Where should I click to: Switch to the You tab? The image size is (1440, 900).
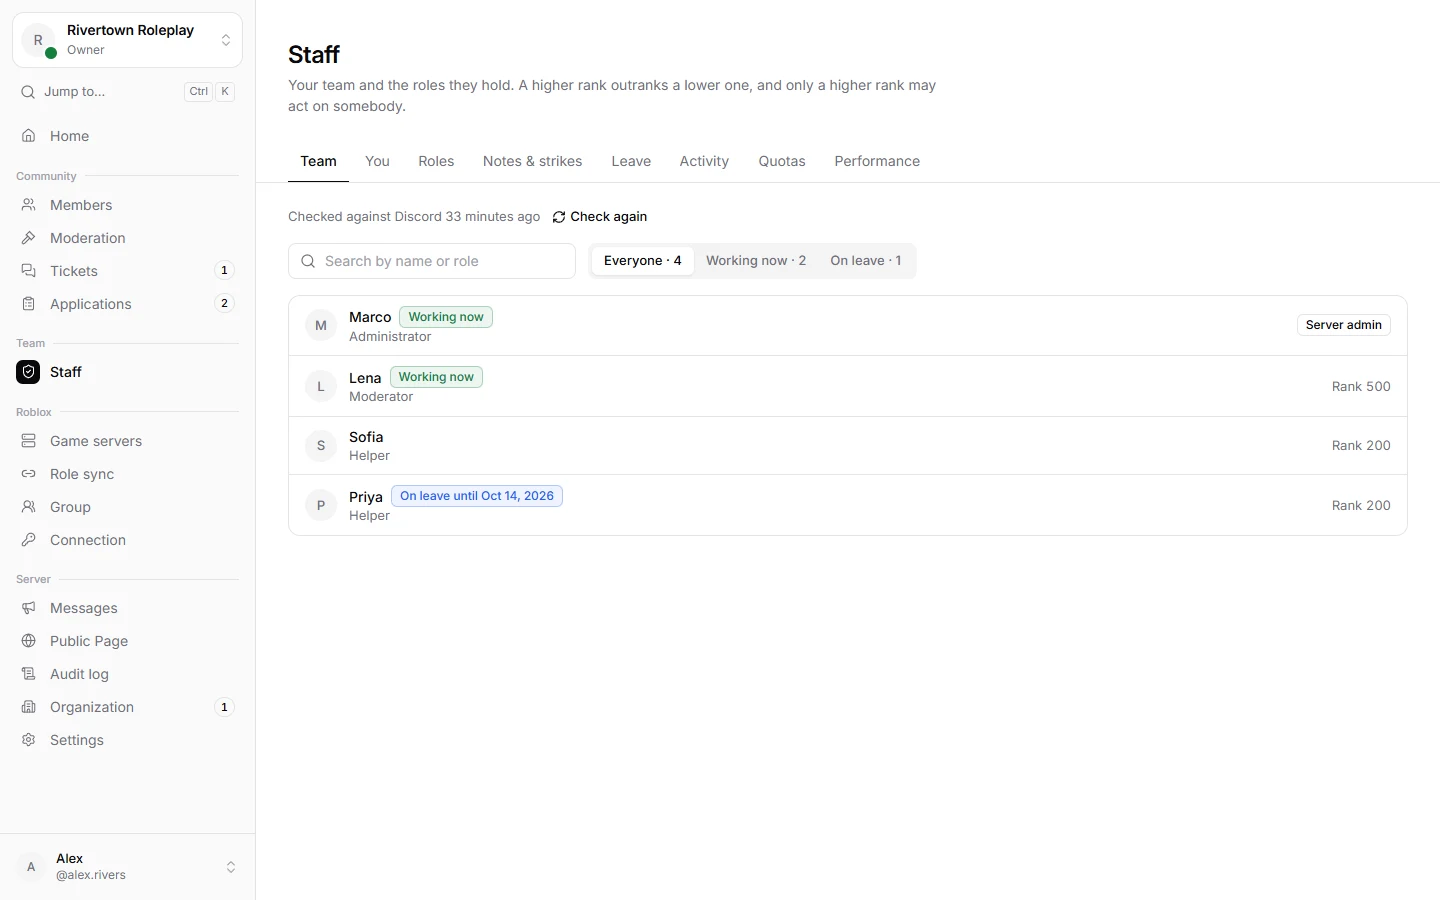point(377,161)
